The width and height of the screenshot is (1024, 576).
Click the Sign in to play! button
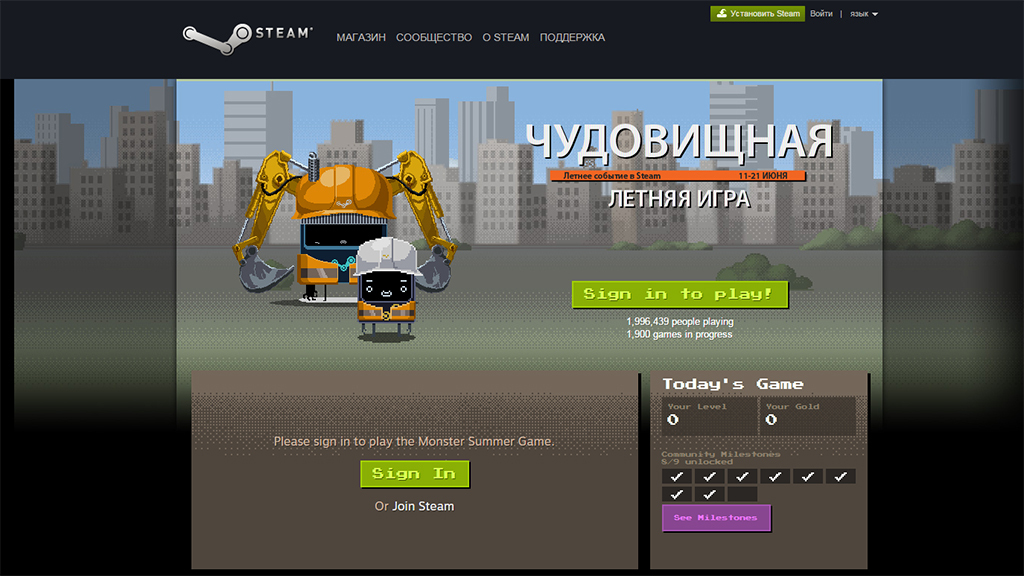point(680,295)
